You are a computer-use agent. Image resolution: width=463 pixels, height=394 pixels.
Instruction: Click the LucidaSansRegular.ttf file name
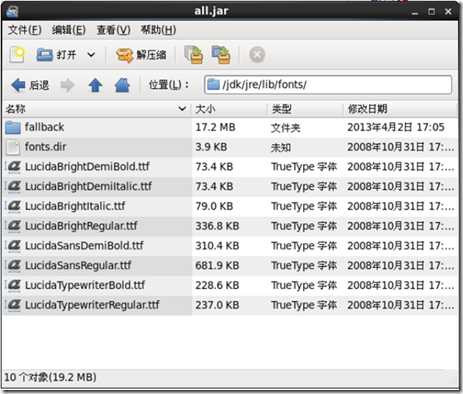pyautogui.click(x=78, y=265)
